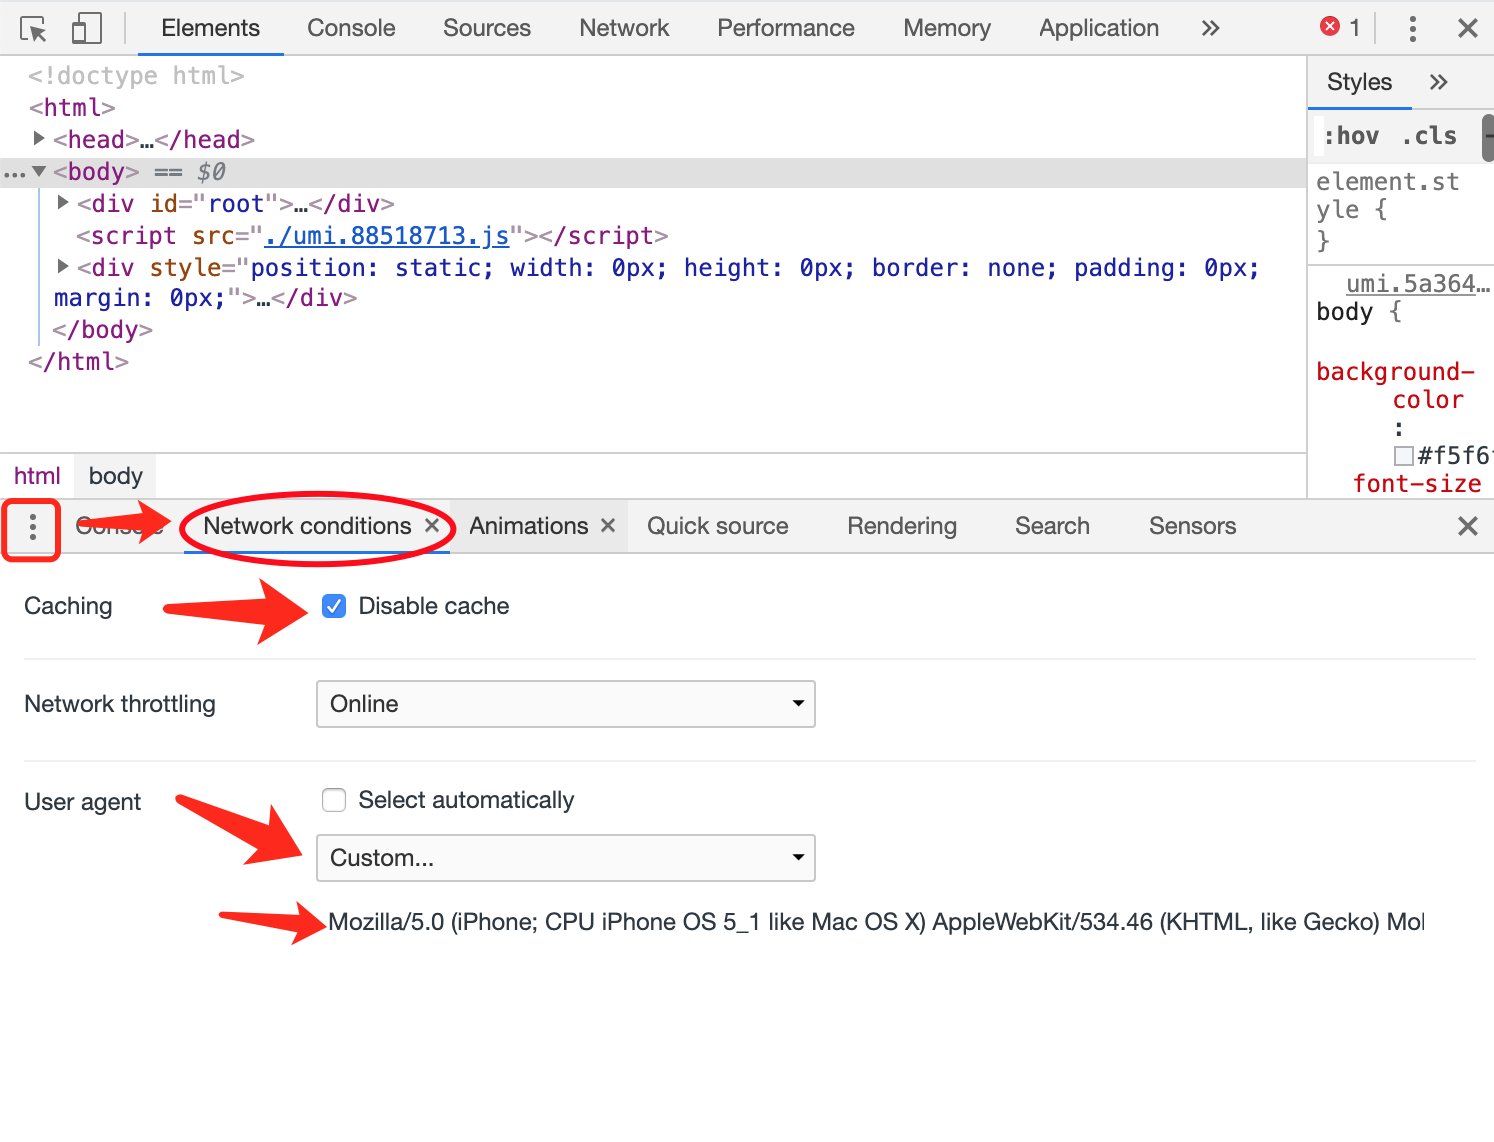Open the Application tab
The width and height of the screenshot is (1494, 1142).
click(1099, 28)
